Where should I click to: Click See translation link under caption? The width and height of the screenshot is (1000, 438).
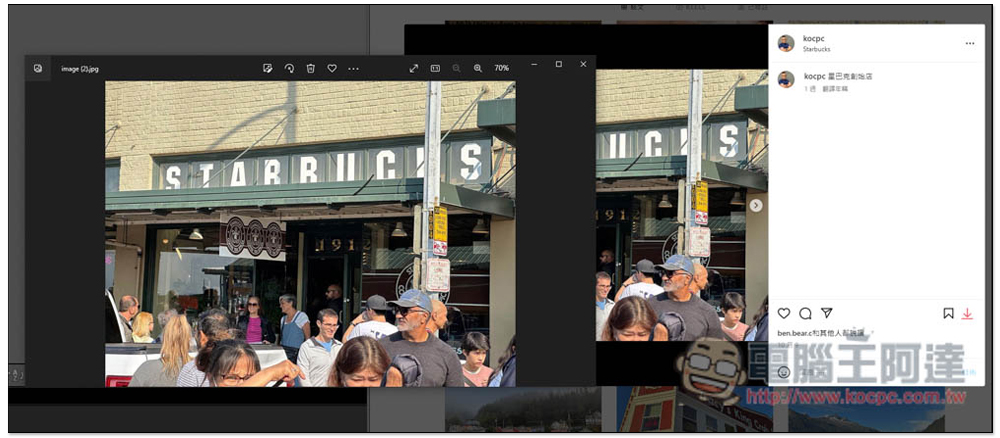(835, 89)
